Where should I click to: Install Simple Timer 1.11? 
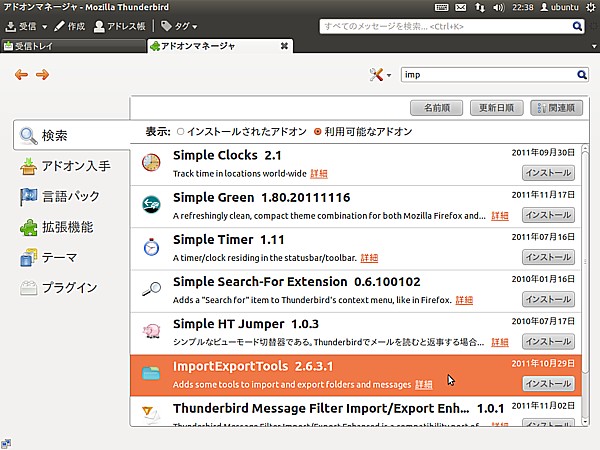[548, 257]
